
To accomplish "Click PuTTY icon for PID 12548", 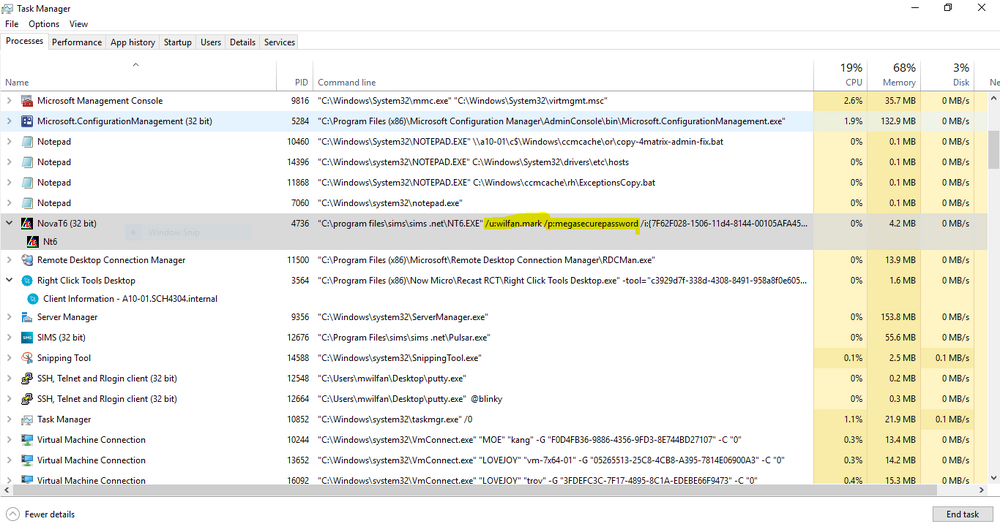I will (x=27, y=378).
